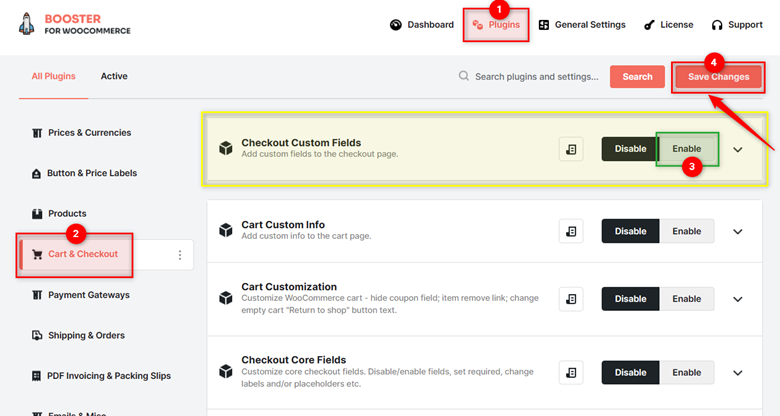The image size is (780, 416).
Task: Click the Button & Price Labels bag icon
Action: click(36, 173)
